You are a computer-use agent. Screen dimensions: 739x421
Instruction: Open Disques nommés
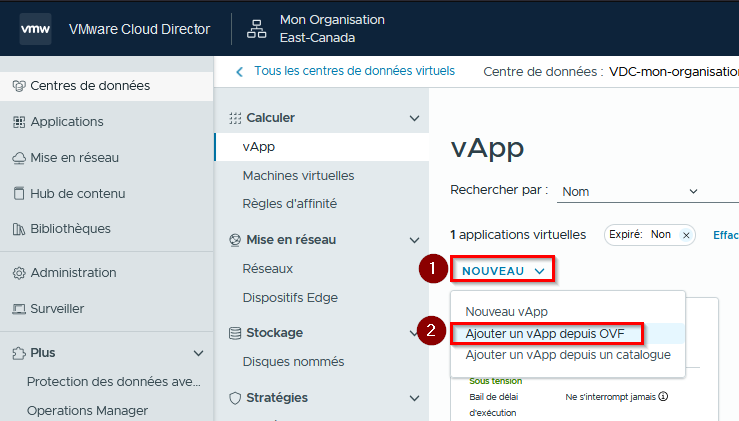293,362
